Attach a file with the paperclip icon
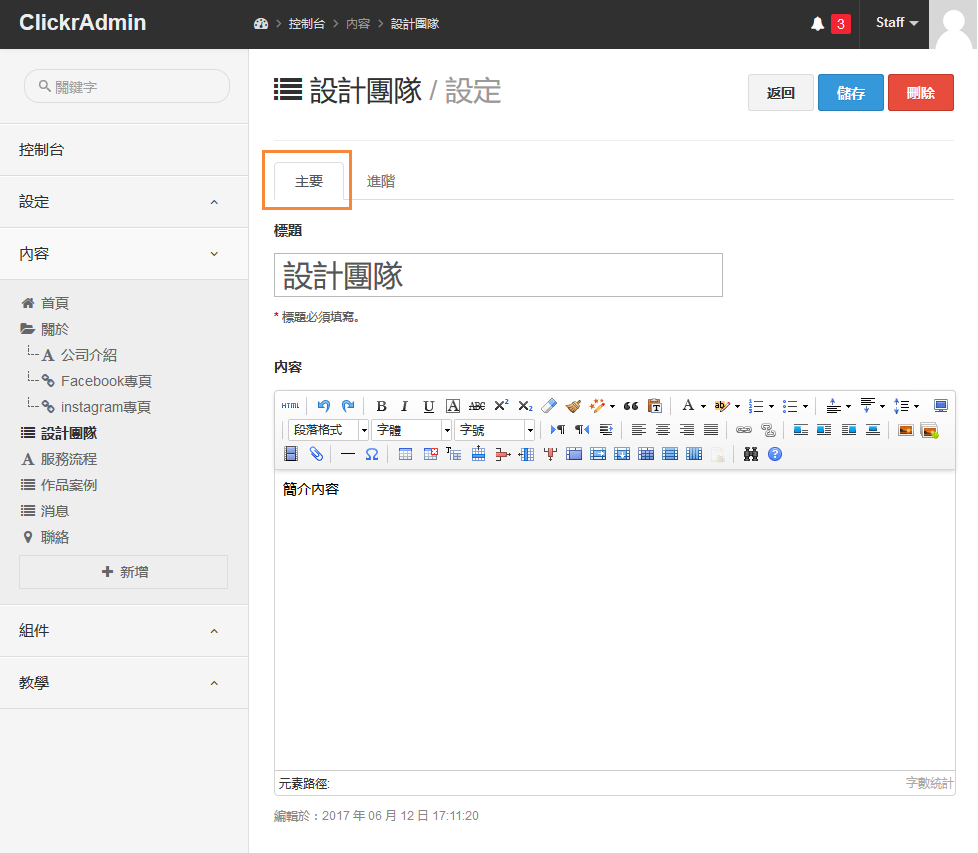This screenshot has width=978, height=853. 316,454
